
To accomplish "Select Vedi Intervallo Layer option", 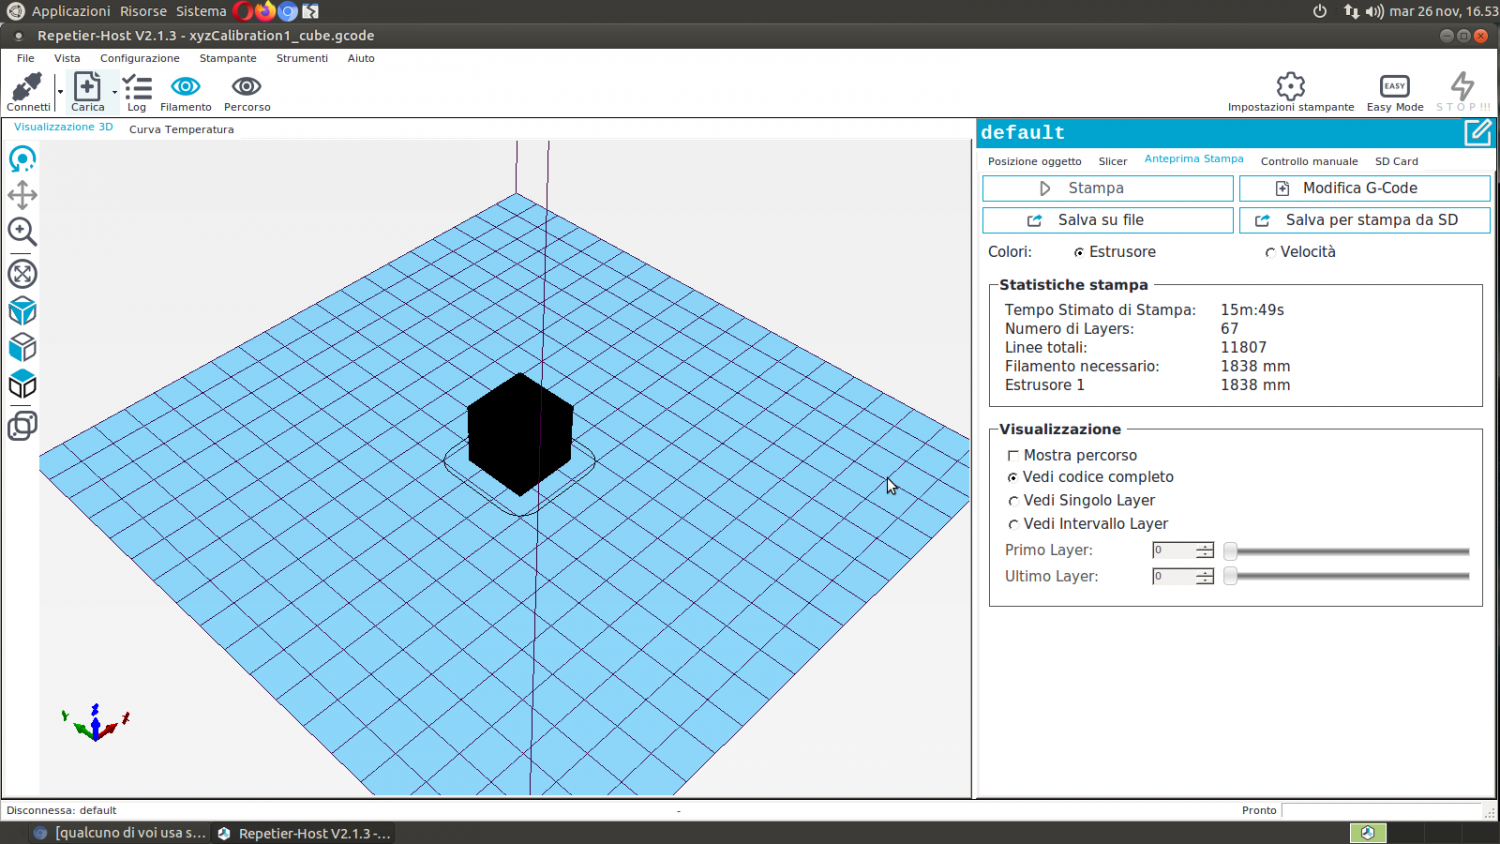I will tap(1013, 524).
